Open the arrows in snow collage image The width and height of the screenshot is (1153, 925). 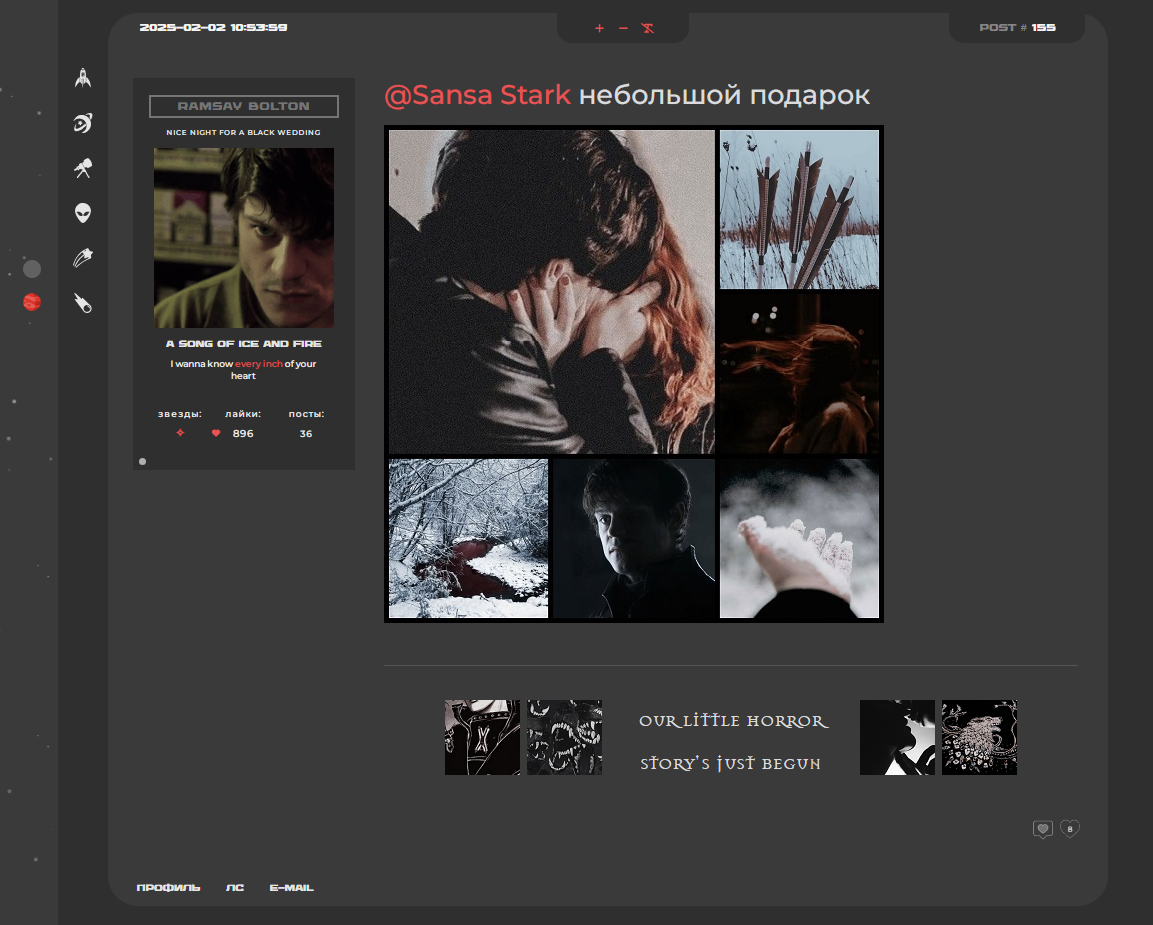click(x=799, y=210)
